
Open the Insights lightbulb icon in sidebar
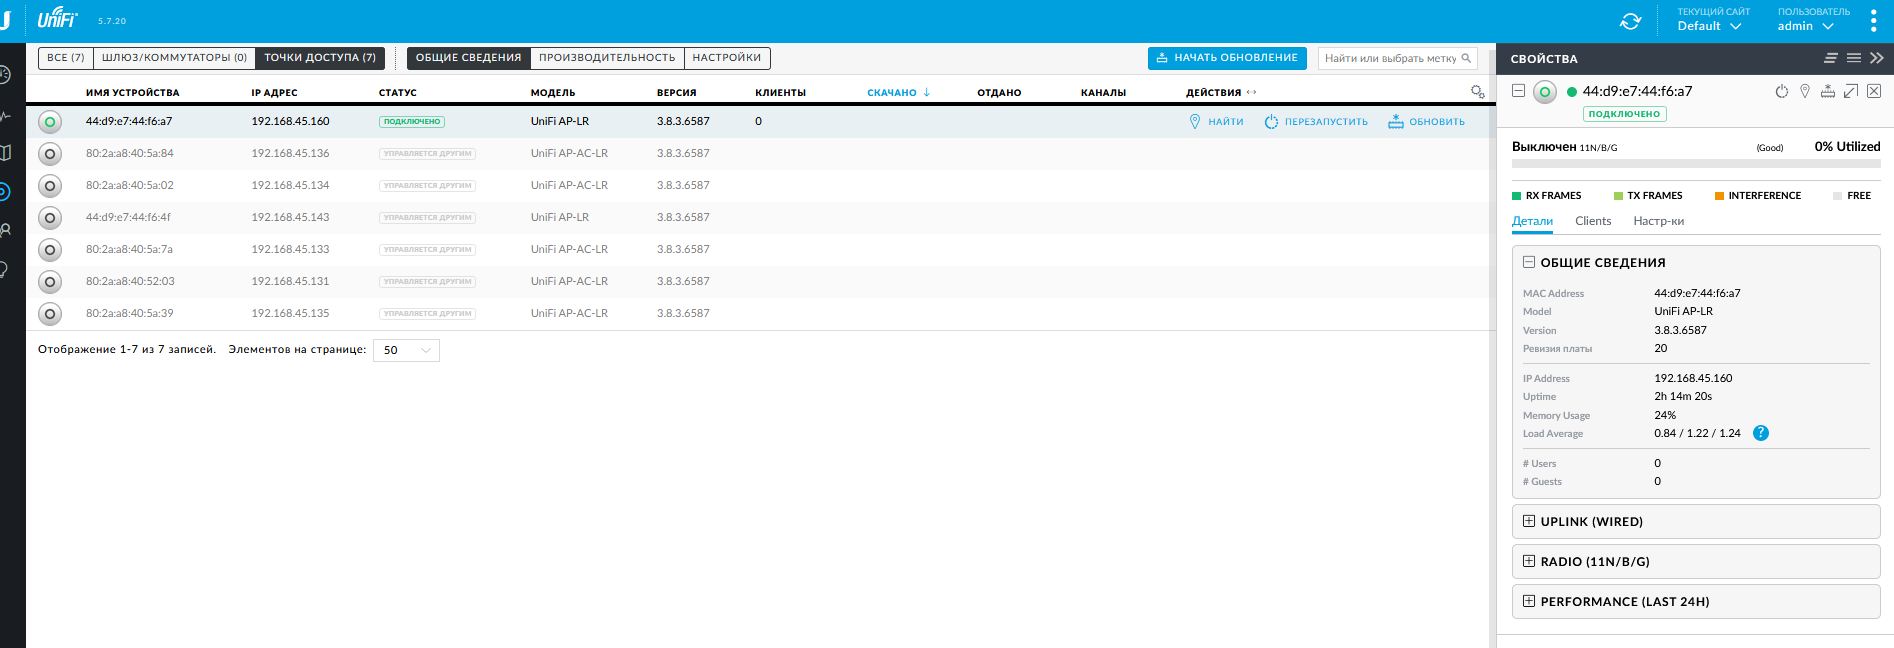pos(5,269)
